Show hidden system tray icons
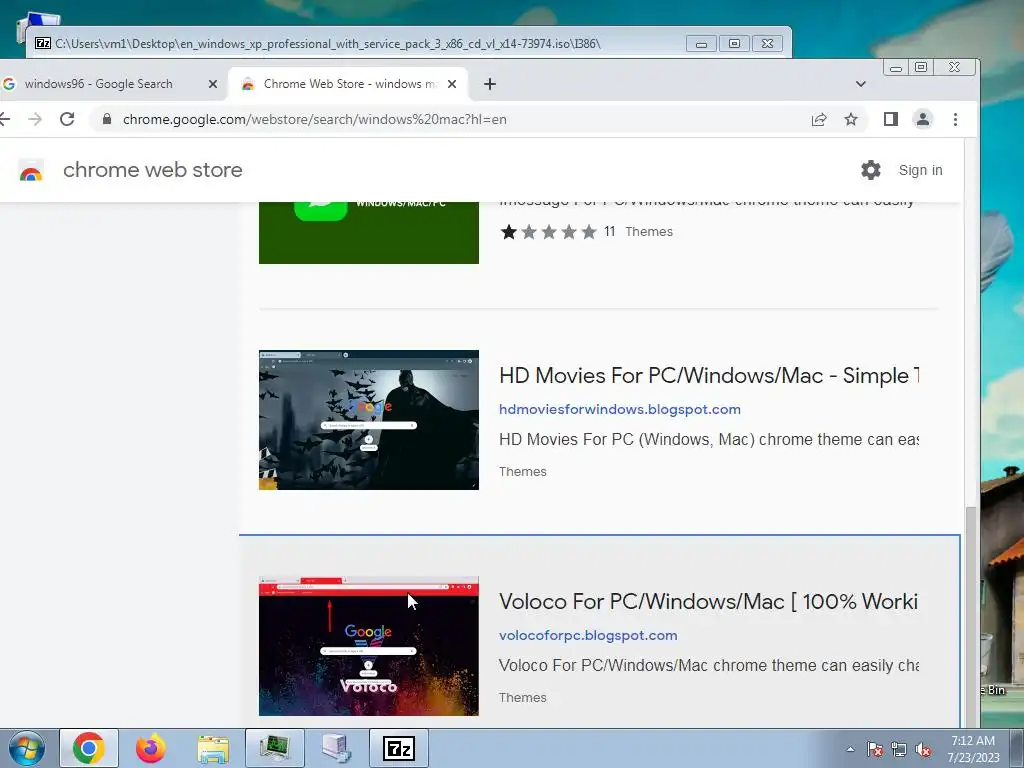The height and width of the screenshot is (768, 1024). tap(850, 749)
